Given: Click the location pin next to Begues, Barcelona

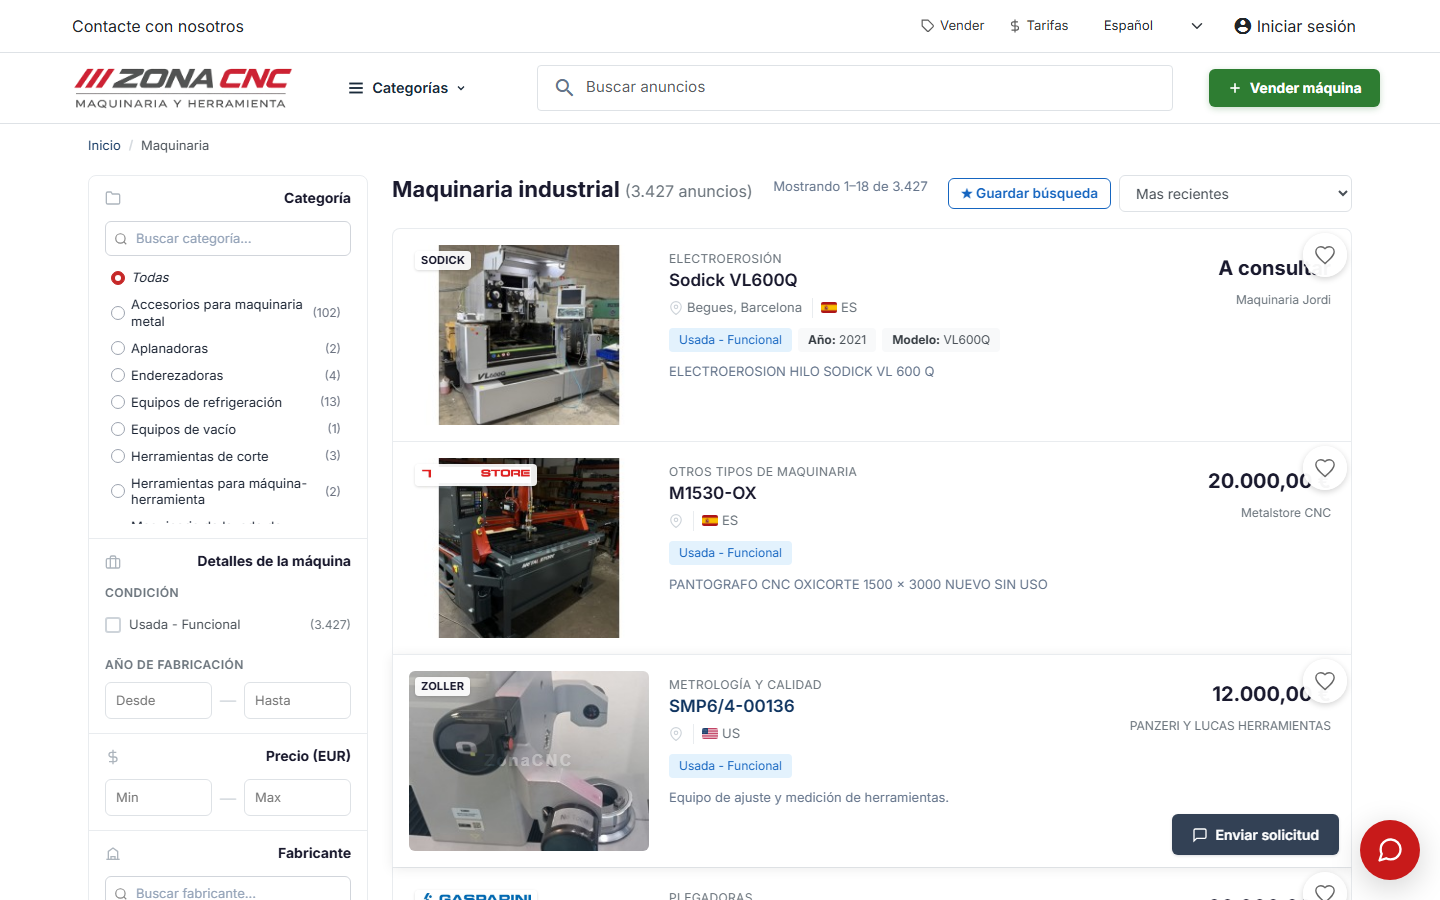Looking at the screenshot, I should pos(676,308).
